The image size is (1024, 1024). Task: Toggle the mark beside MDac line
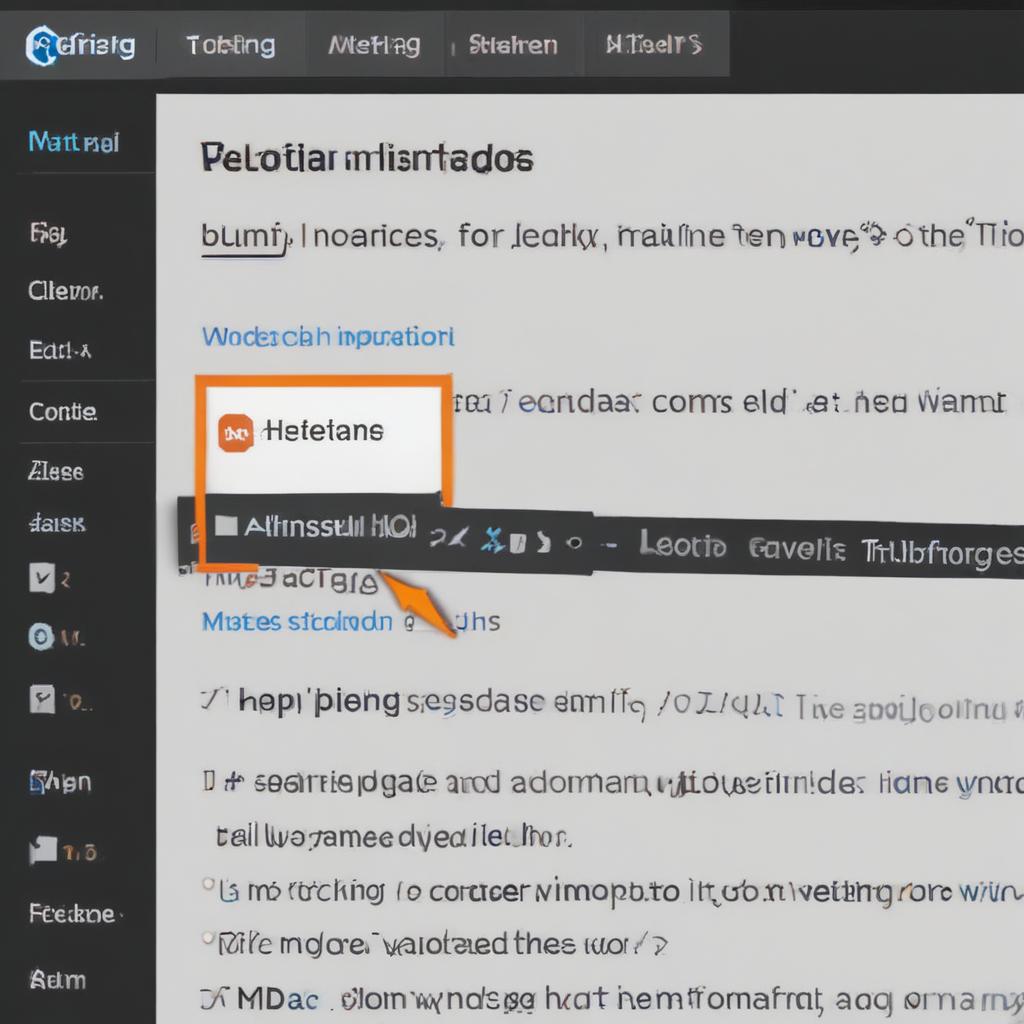coord(212,999)
